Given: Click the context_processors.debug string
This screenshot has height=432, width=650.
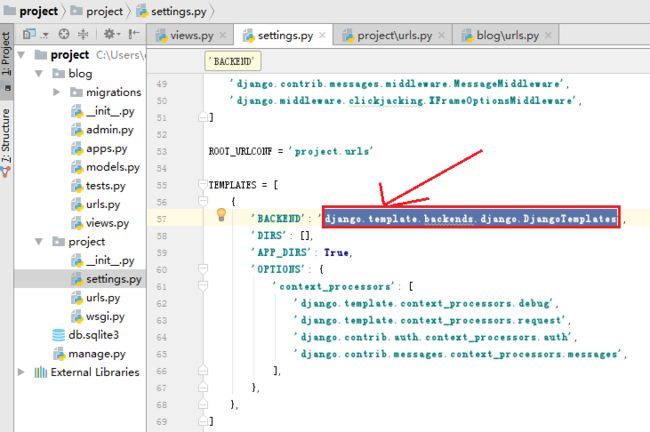Looking at the screenshot, I should pyautogui.click(x=425, y=303).
